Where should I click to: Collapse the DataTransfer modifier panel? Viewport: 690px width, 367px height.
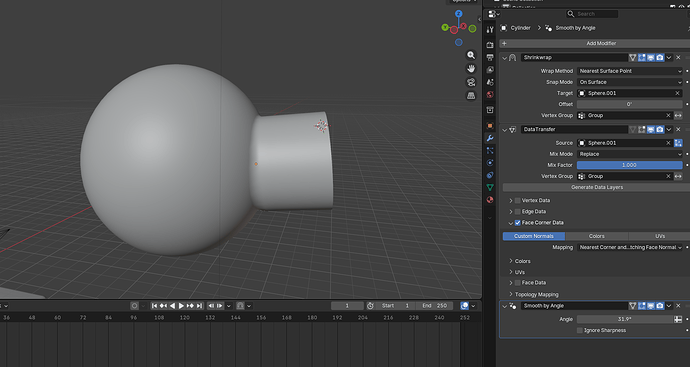505,129
